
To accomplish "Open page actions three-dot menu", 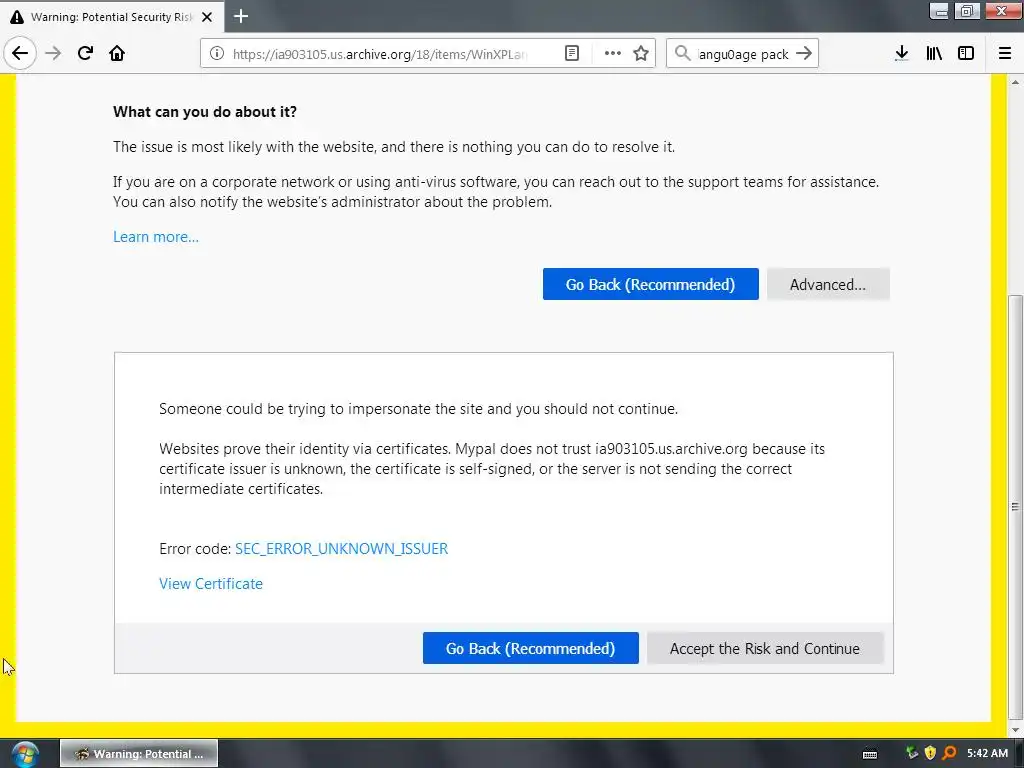I will point(613,54).
